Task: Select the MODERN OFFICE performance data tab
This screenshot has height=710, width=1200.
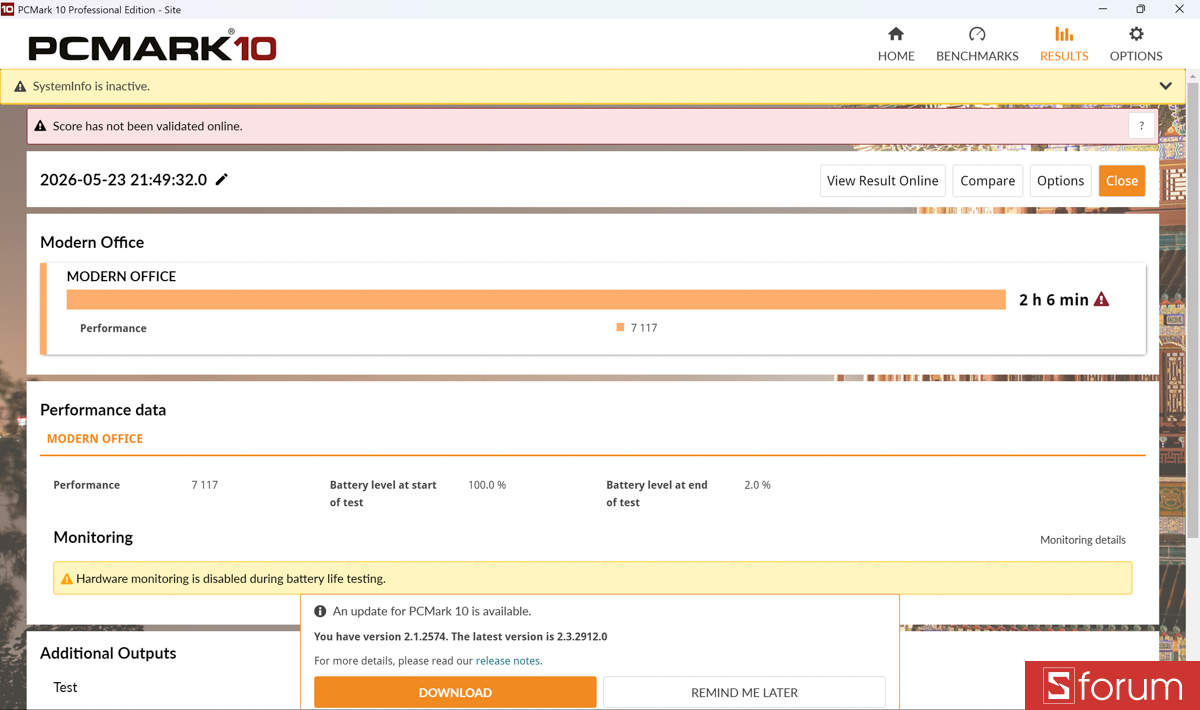Action: [x=95, y=439]
